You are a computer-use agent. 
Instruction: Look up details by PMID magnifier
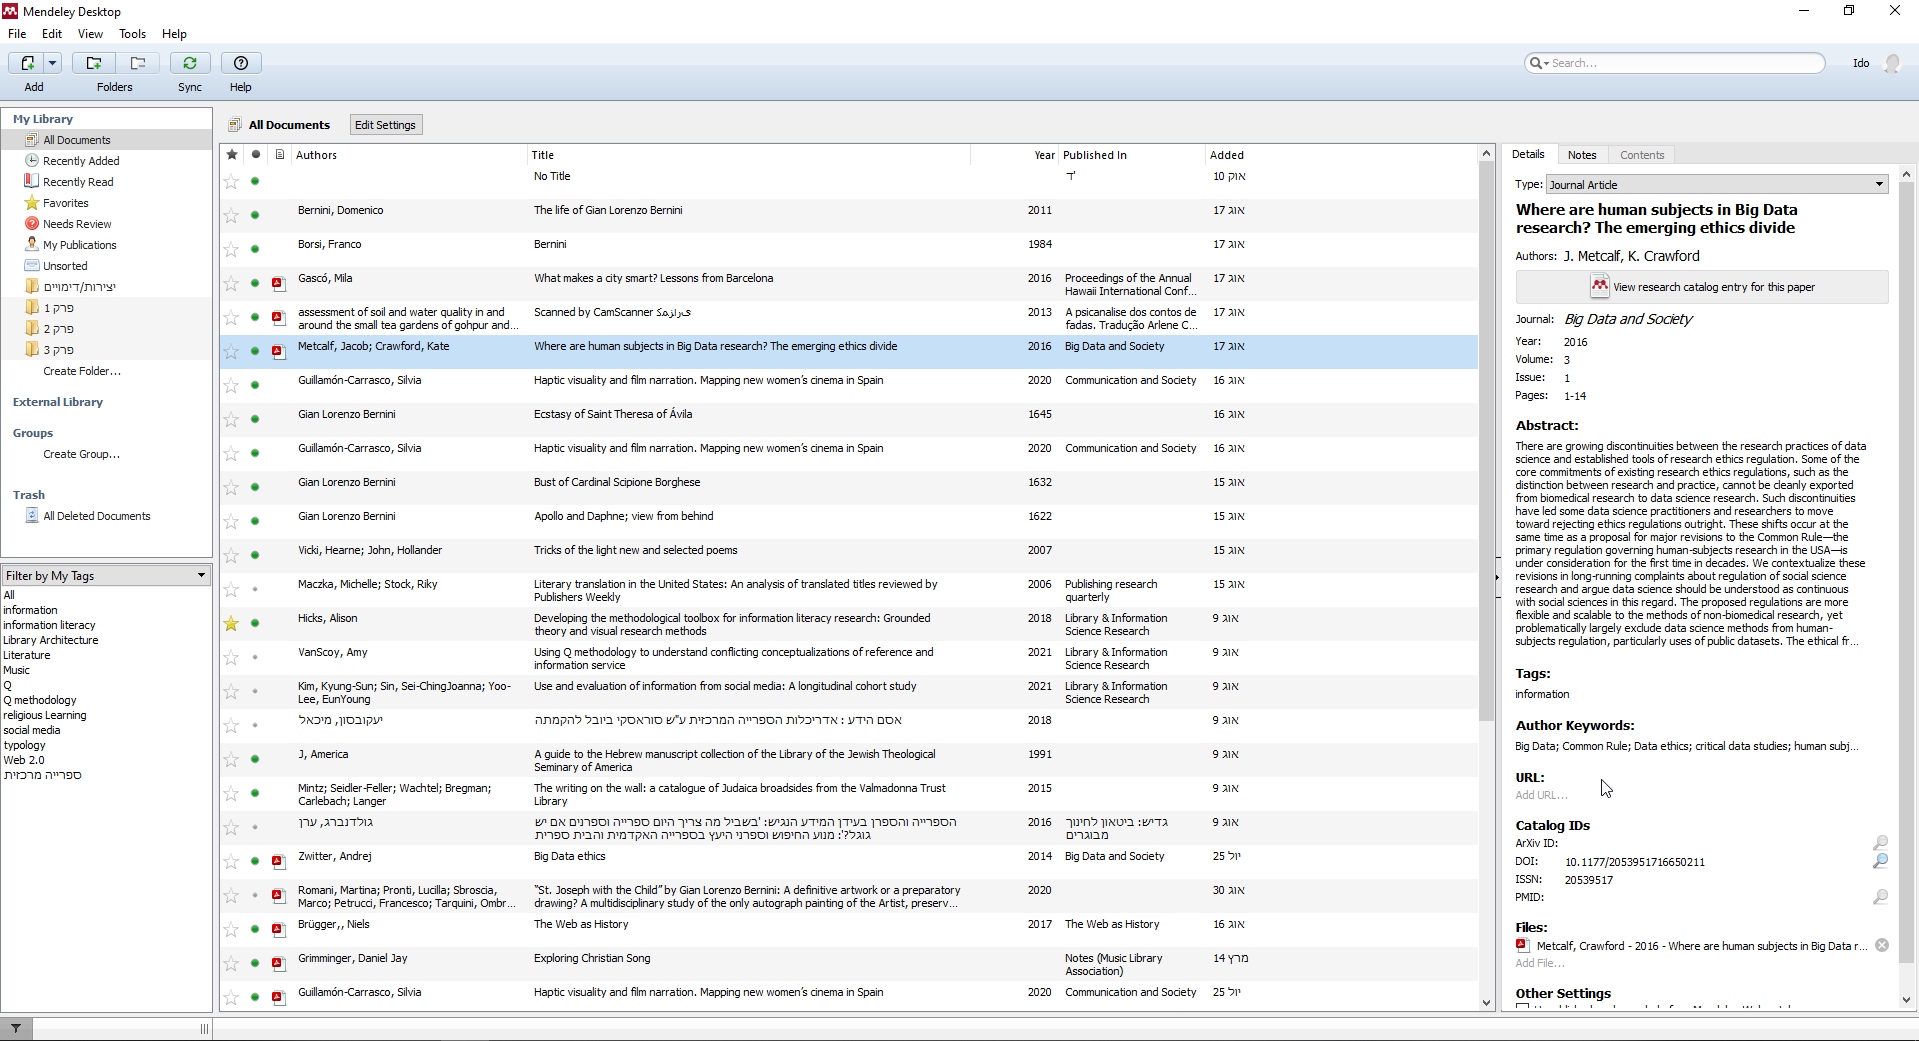(1880, 897)
